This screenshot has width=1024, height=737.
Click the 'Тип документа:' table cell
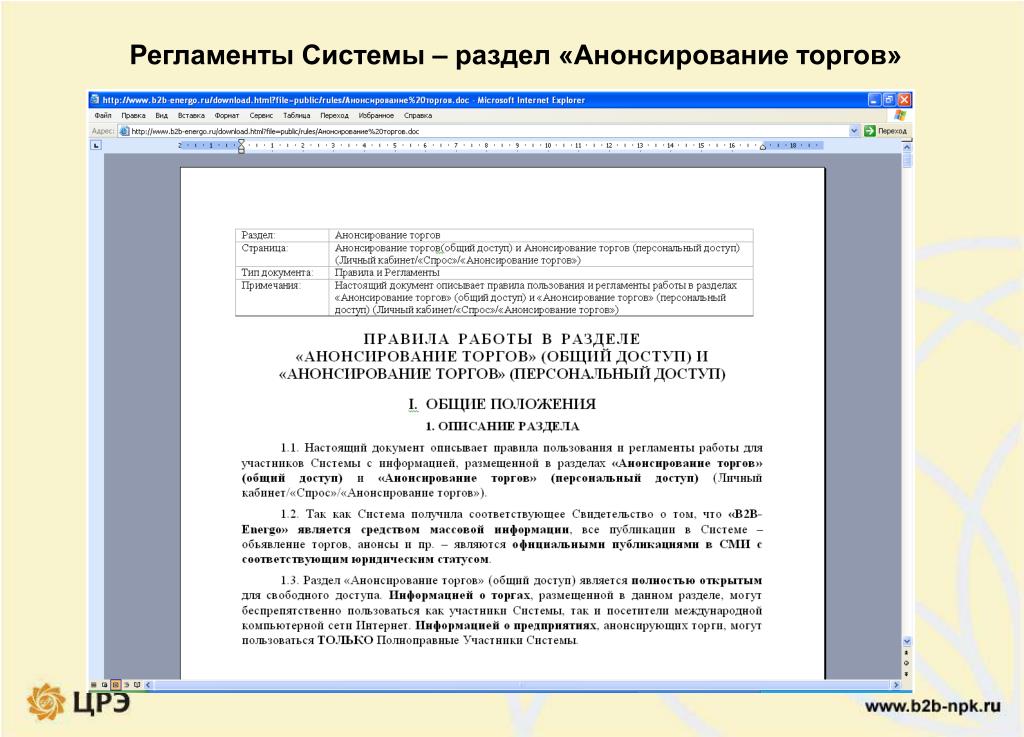click(x=282, y=272)
